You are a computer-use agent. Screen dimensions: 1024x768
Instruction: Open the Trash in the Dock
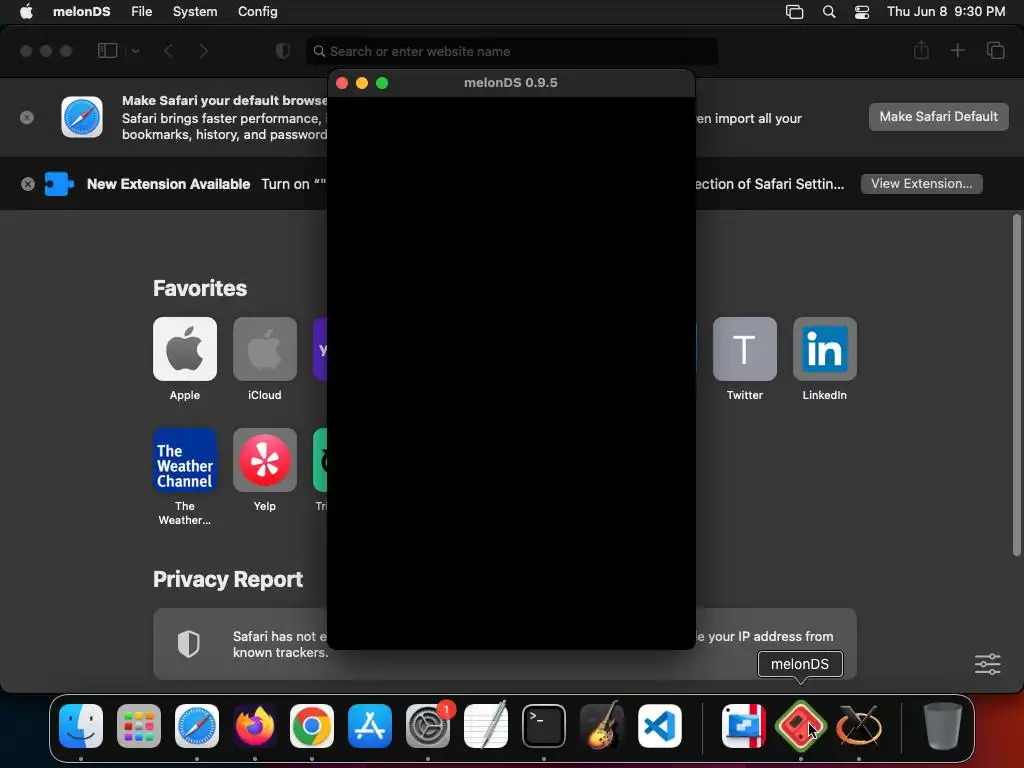click(942, 726)
